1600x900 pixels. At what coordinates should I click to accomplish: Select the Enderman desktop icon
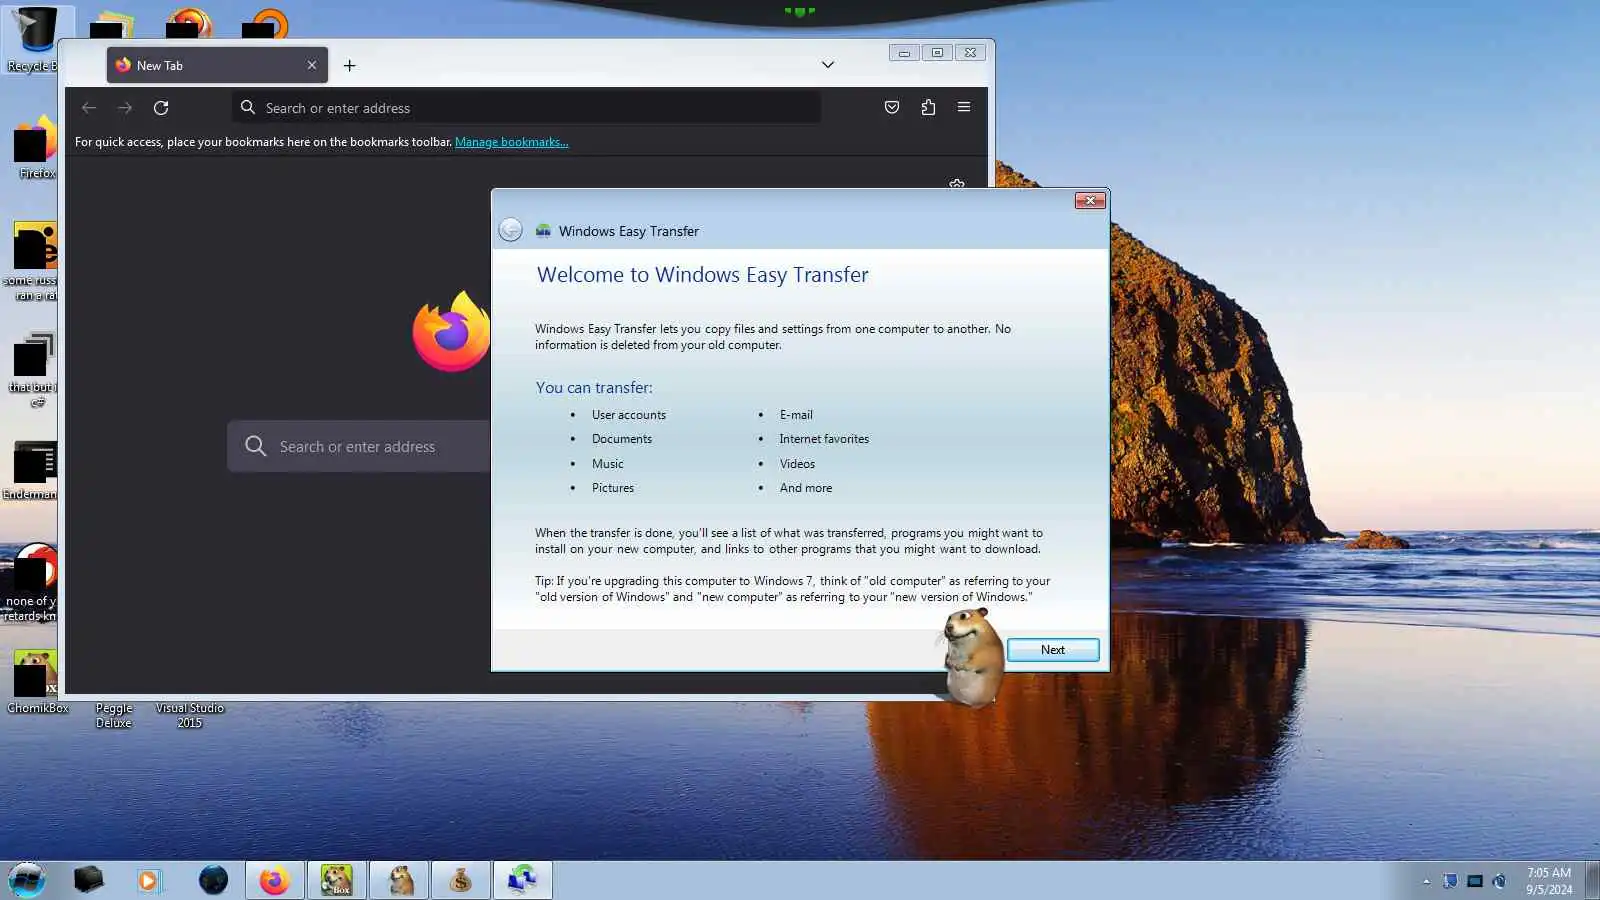(32, 470)
